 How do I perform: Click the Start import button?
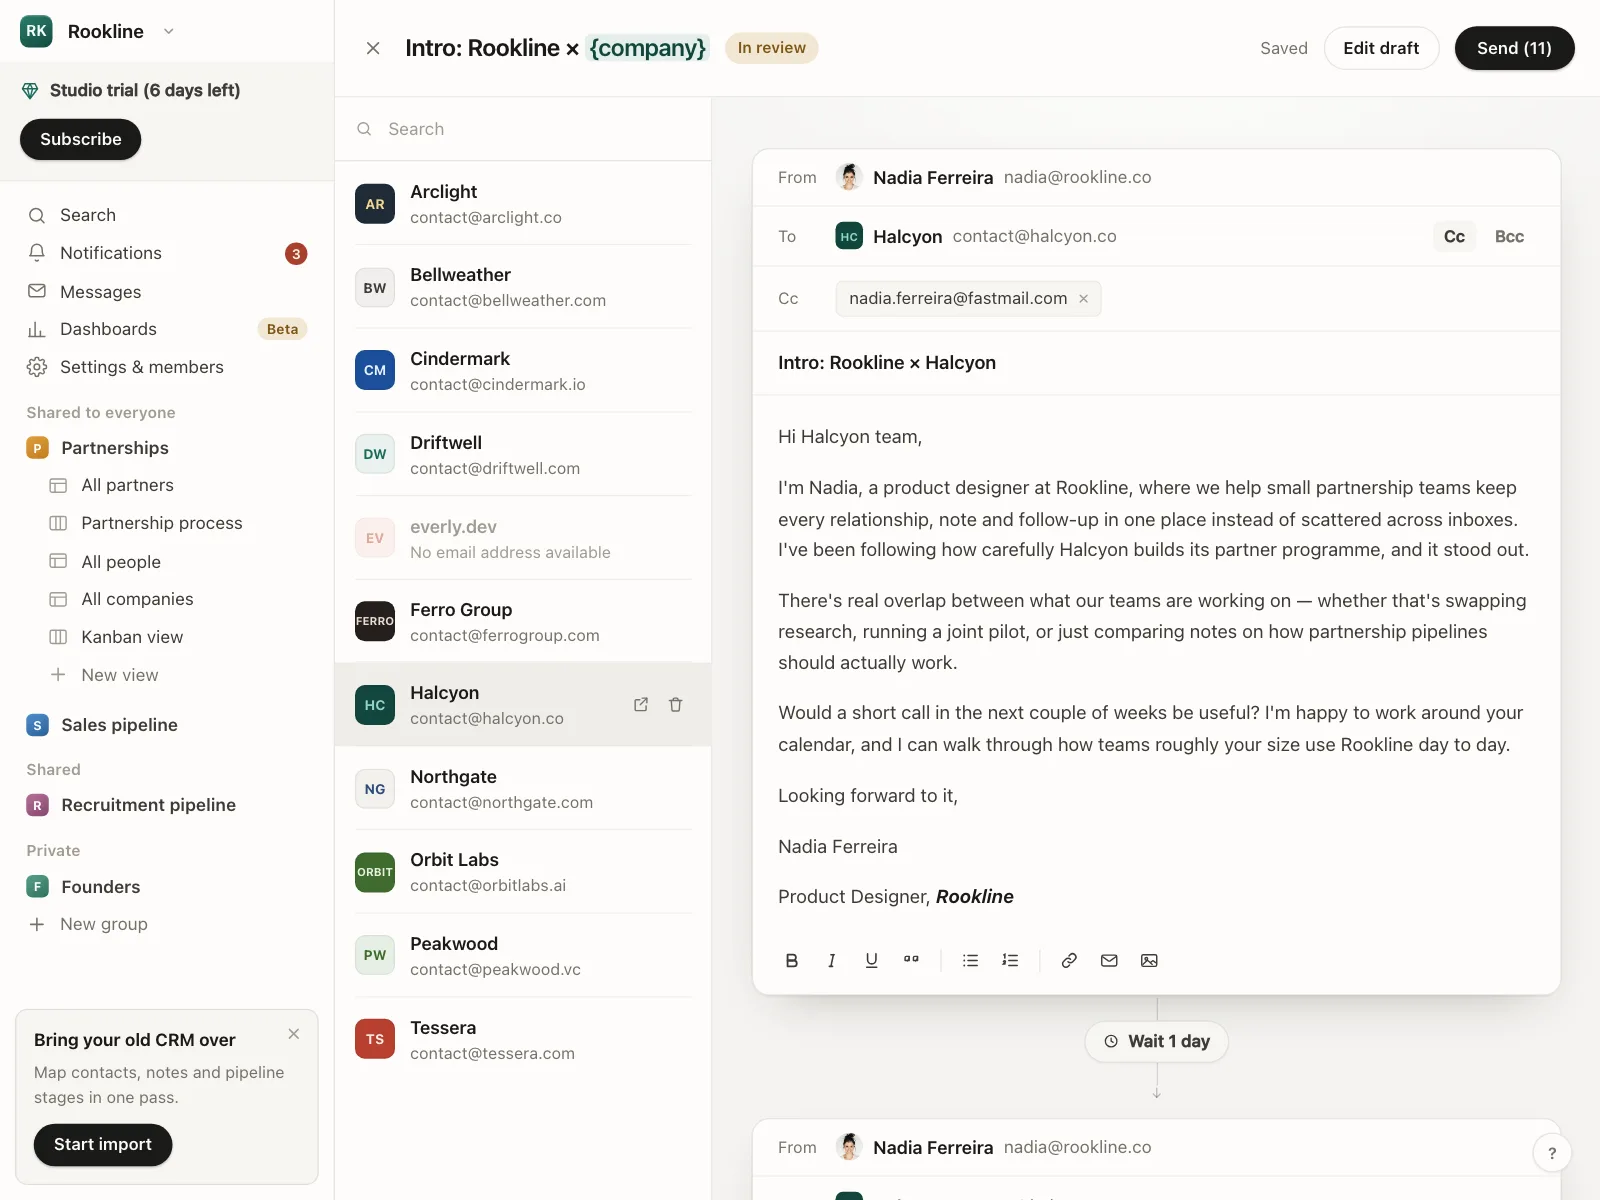point(103,1145)
